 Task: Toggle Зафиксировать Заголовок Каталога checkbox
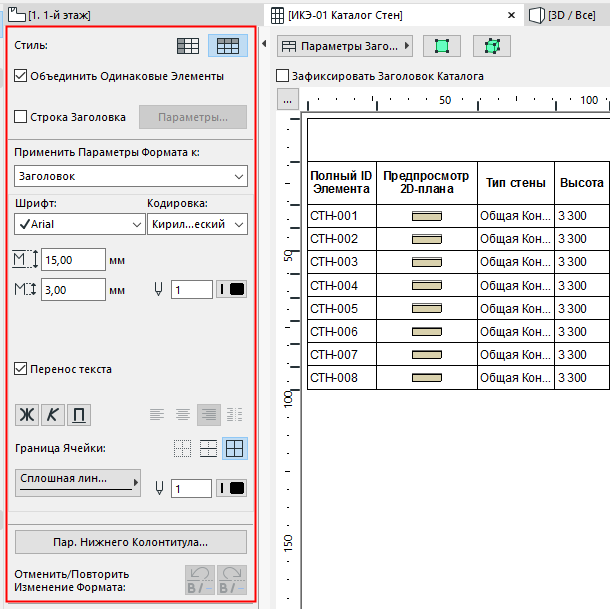click(283, 76)
